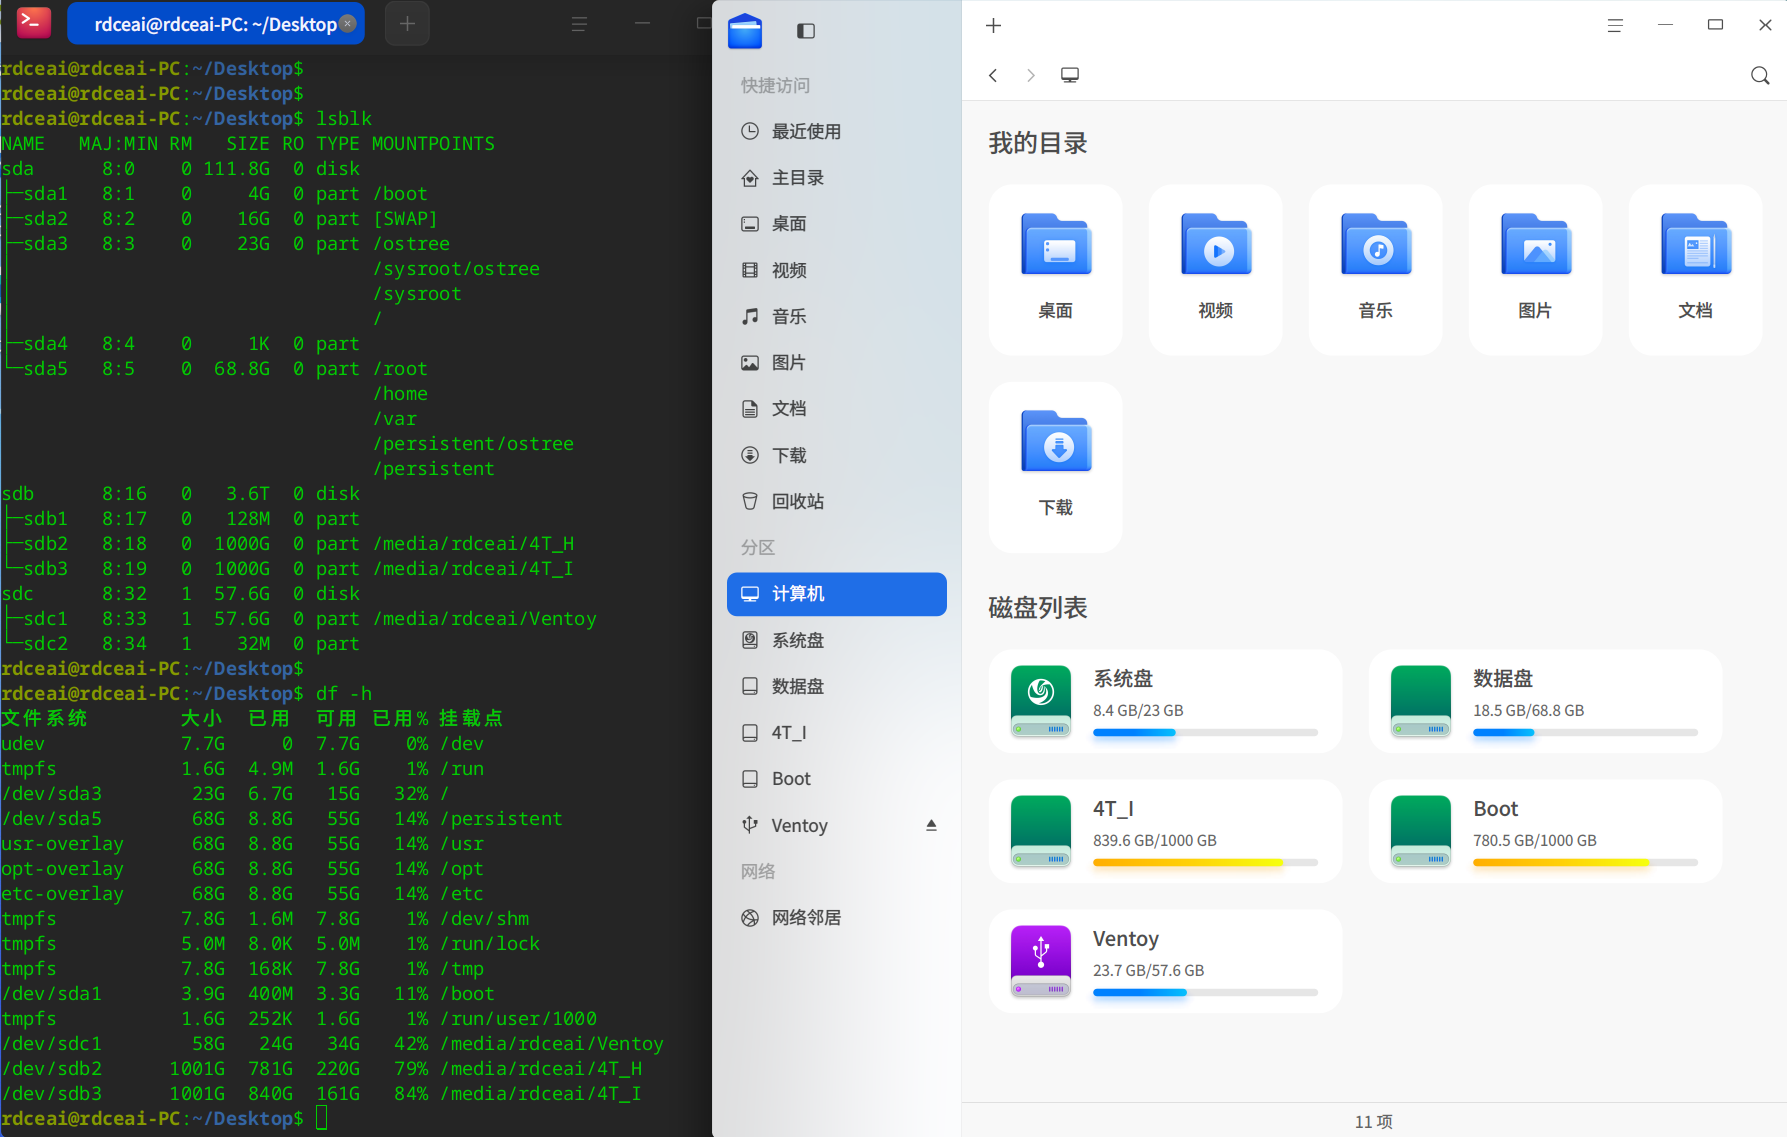The image size is (1787, 1137).
Task: Click the computer icon in address bar
Action: (x=1069, y=75)
